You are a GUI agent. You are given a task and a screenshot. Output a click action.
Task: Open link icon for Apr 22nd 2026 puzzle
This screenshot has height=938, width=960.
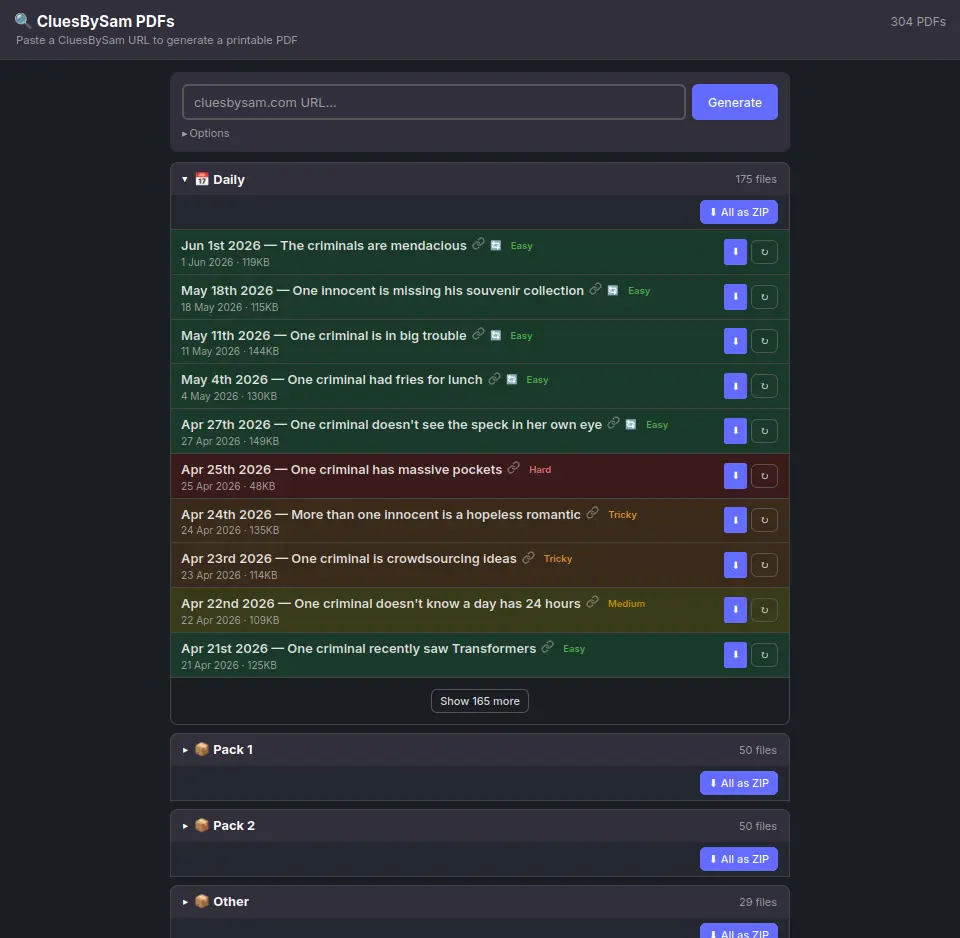[x=592, y=602]
